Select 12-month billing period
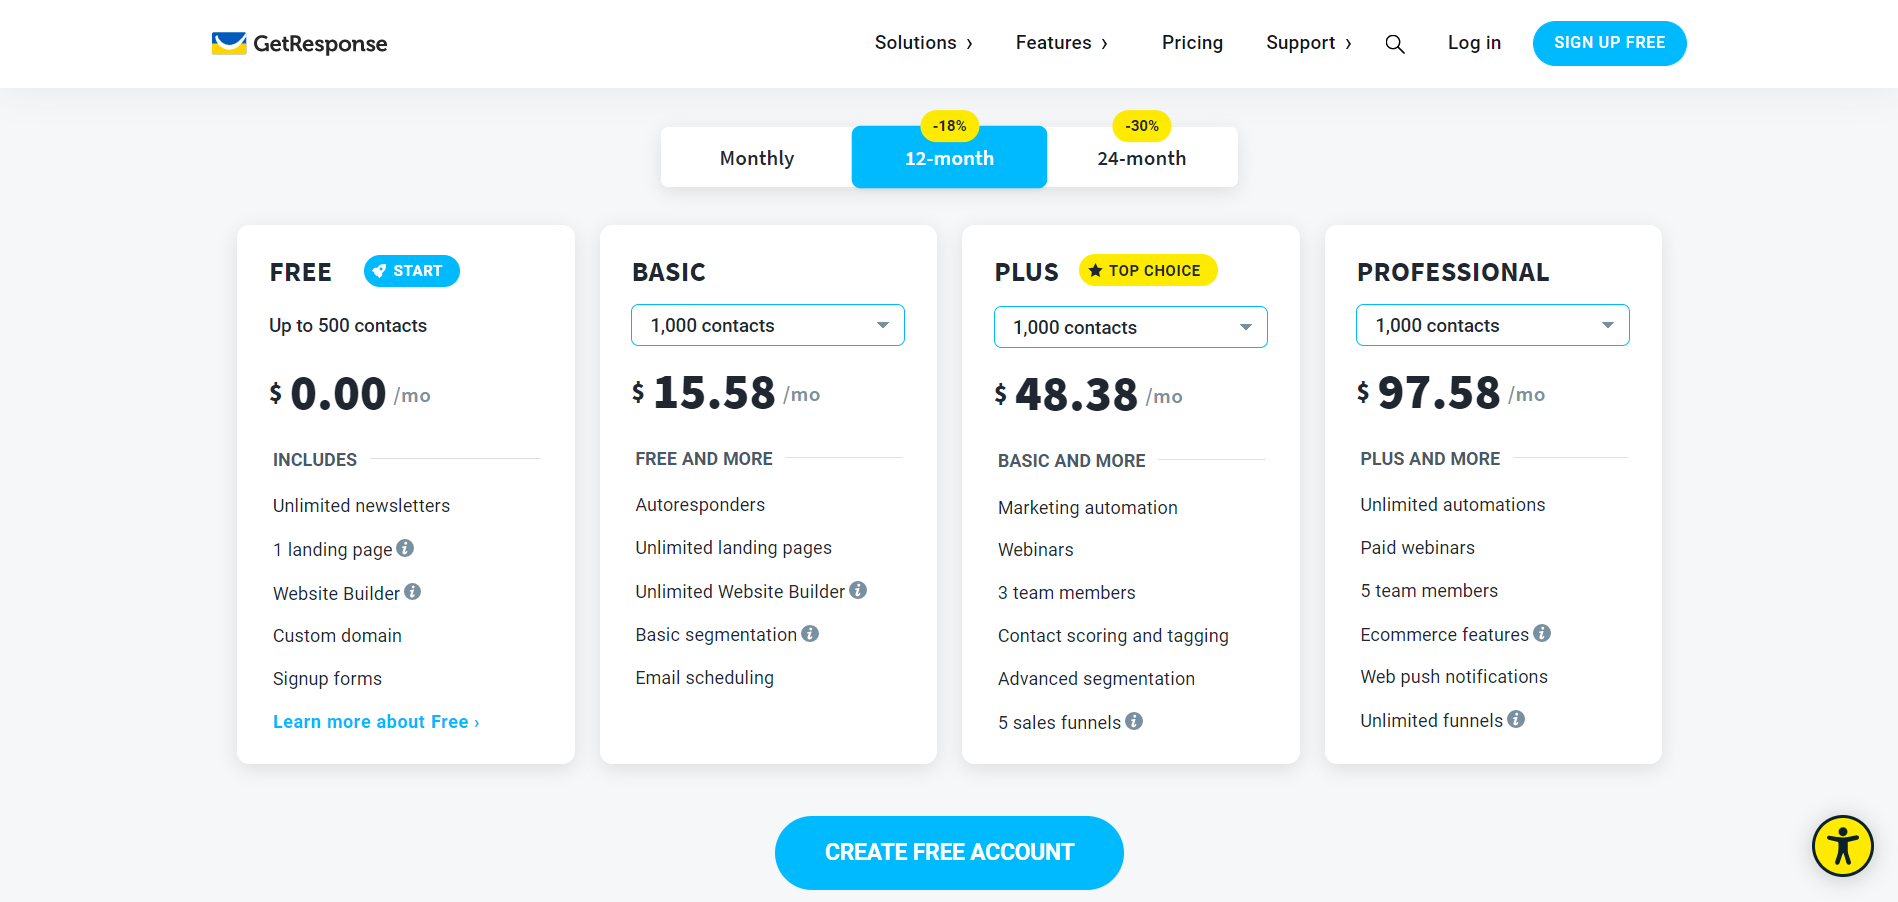1898x902 pixels. tap(949, 158)
